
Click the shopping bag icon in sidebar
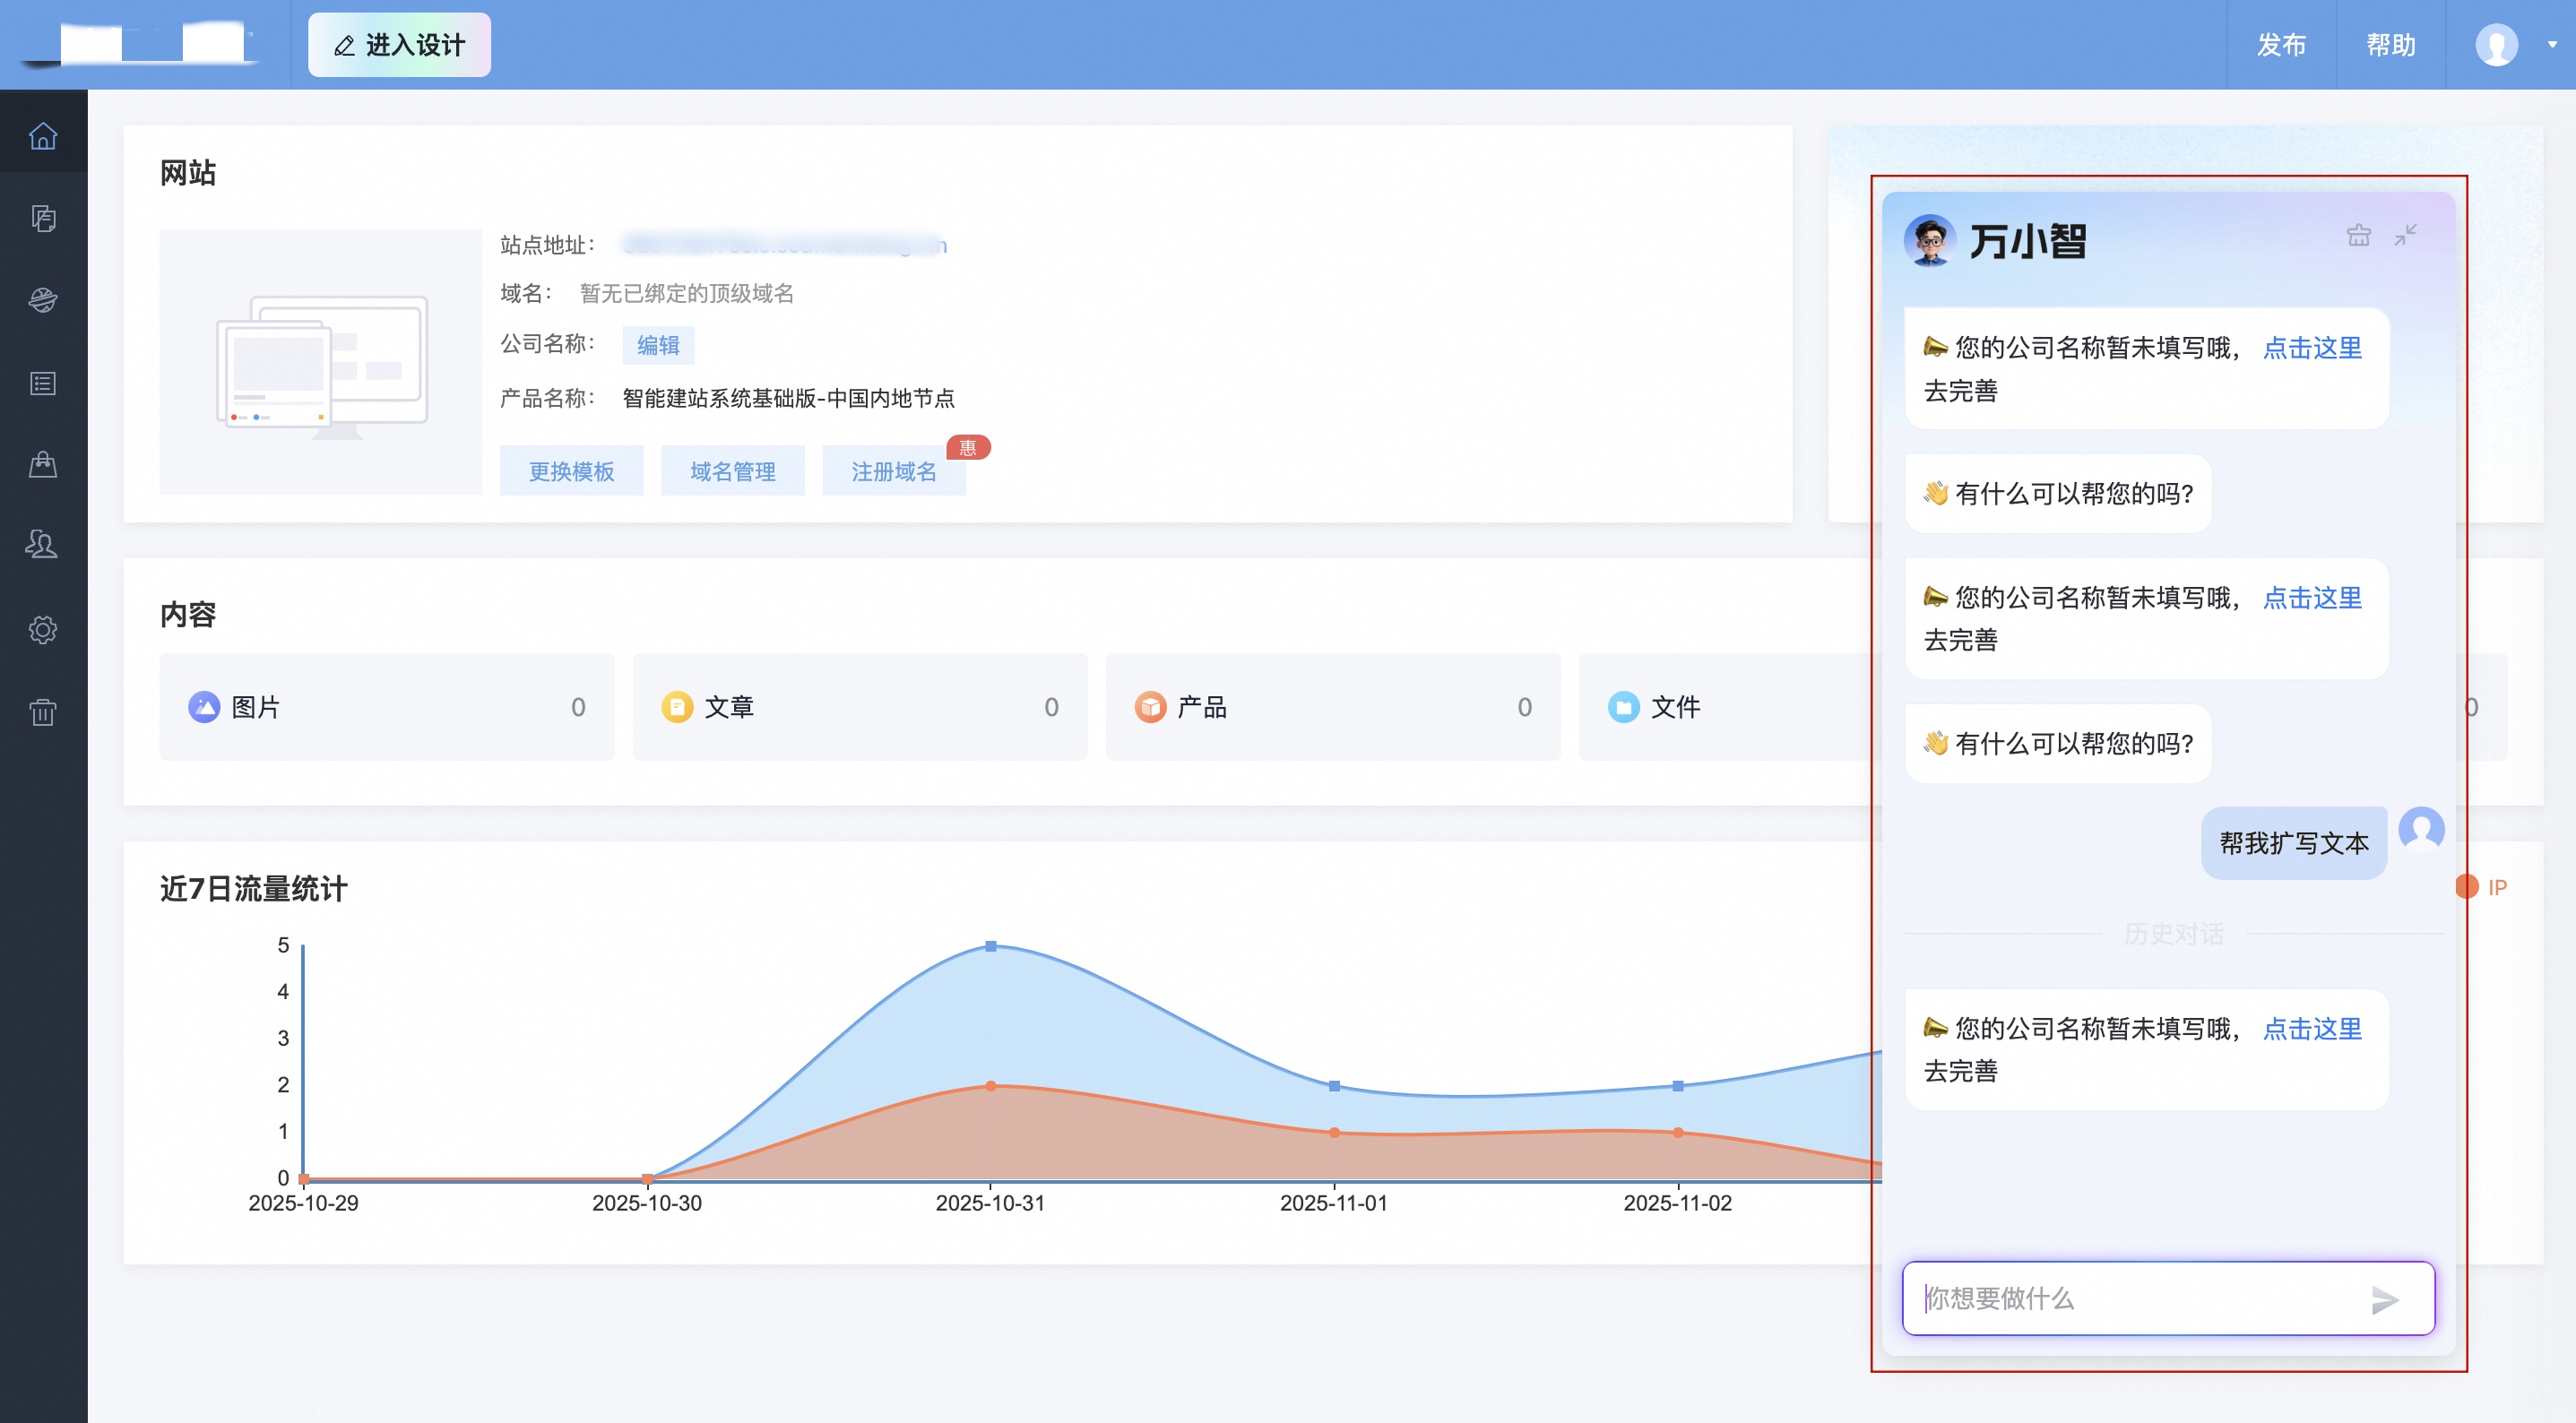[x=43, y=464]
